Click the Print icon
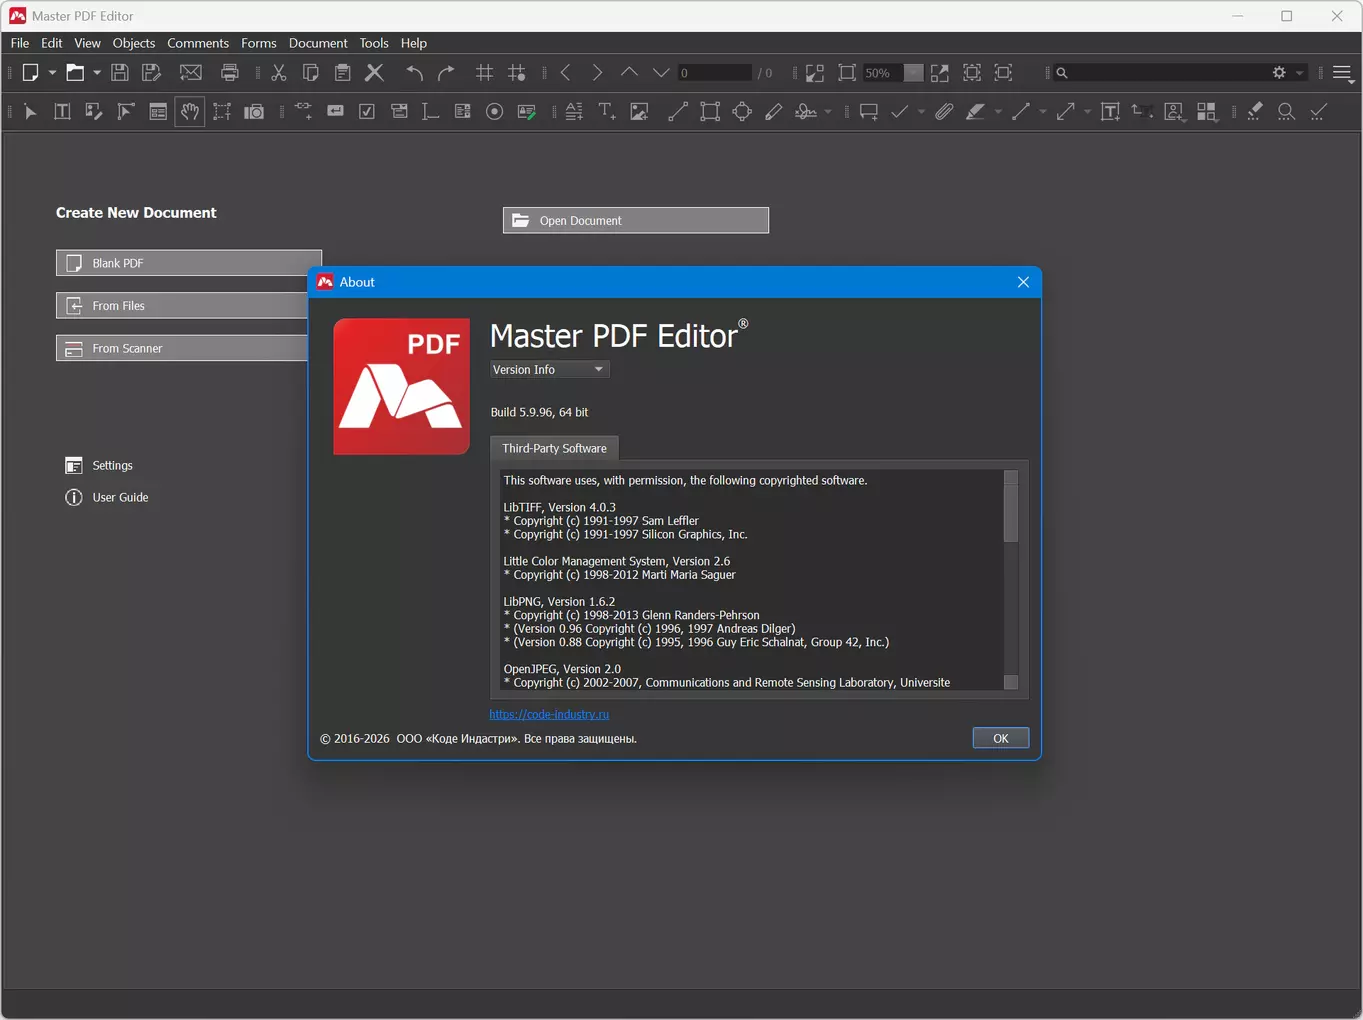Screen dimensions: 1363x1020 tap(230, 73)
